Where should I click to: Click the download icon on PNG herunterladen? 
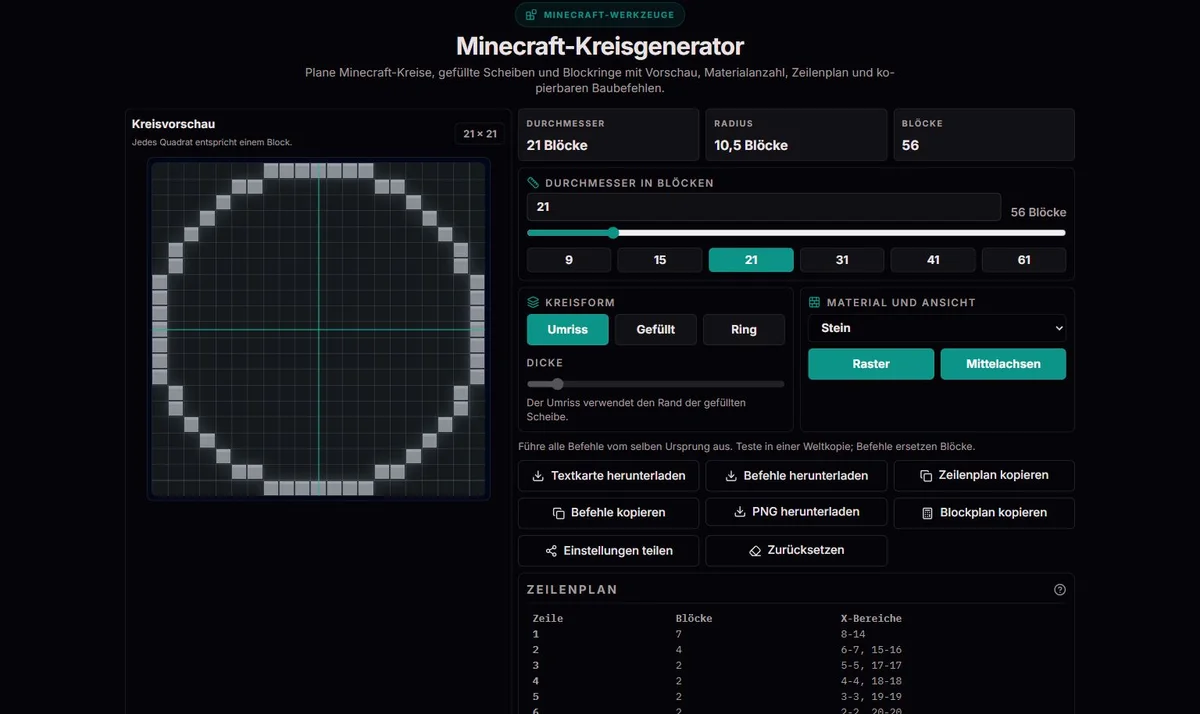[x=740, y=512]
